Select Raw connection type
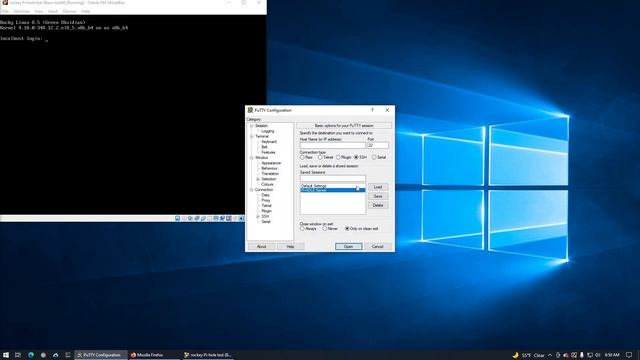The height and width of the screenshot is (360, 640). [x=306, y=157]
